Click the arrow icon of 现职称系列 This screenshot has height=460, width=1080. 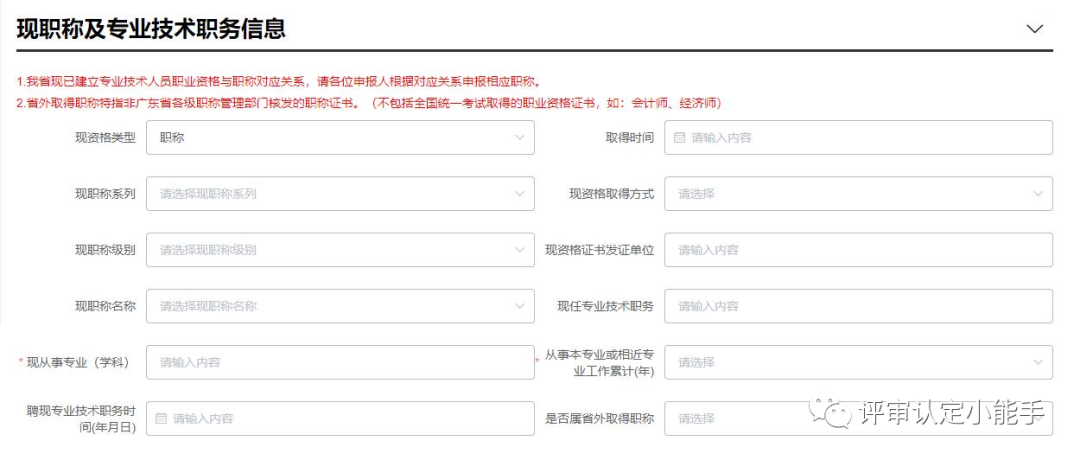click(x=519, y=194)
